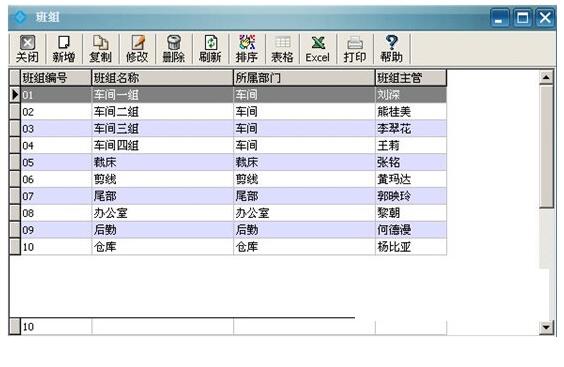Select row indicator for row 01
Screen dimensions: 564x367
point(15,95)
